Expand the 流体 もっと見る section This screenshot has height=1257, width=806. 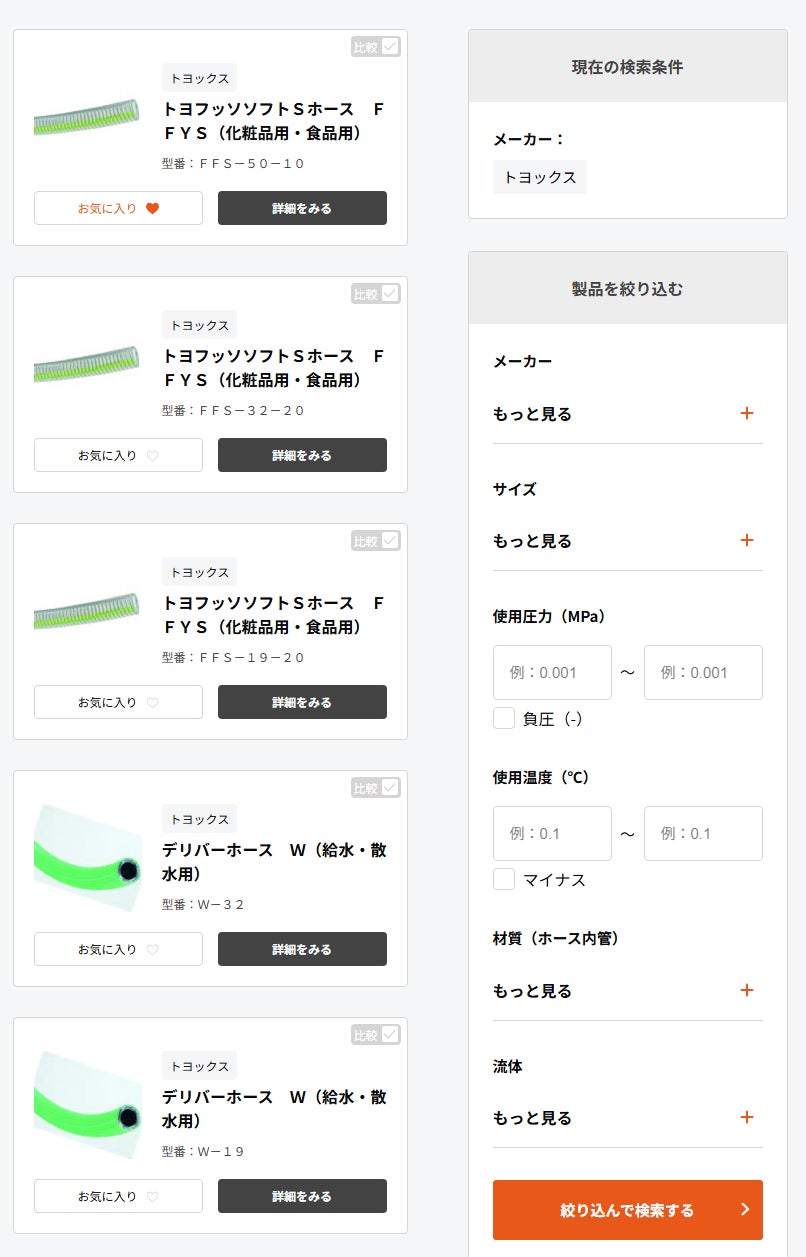pos(746,1118)
